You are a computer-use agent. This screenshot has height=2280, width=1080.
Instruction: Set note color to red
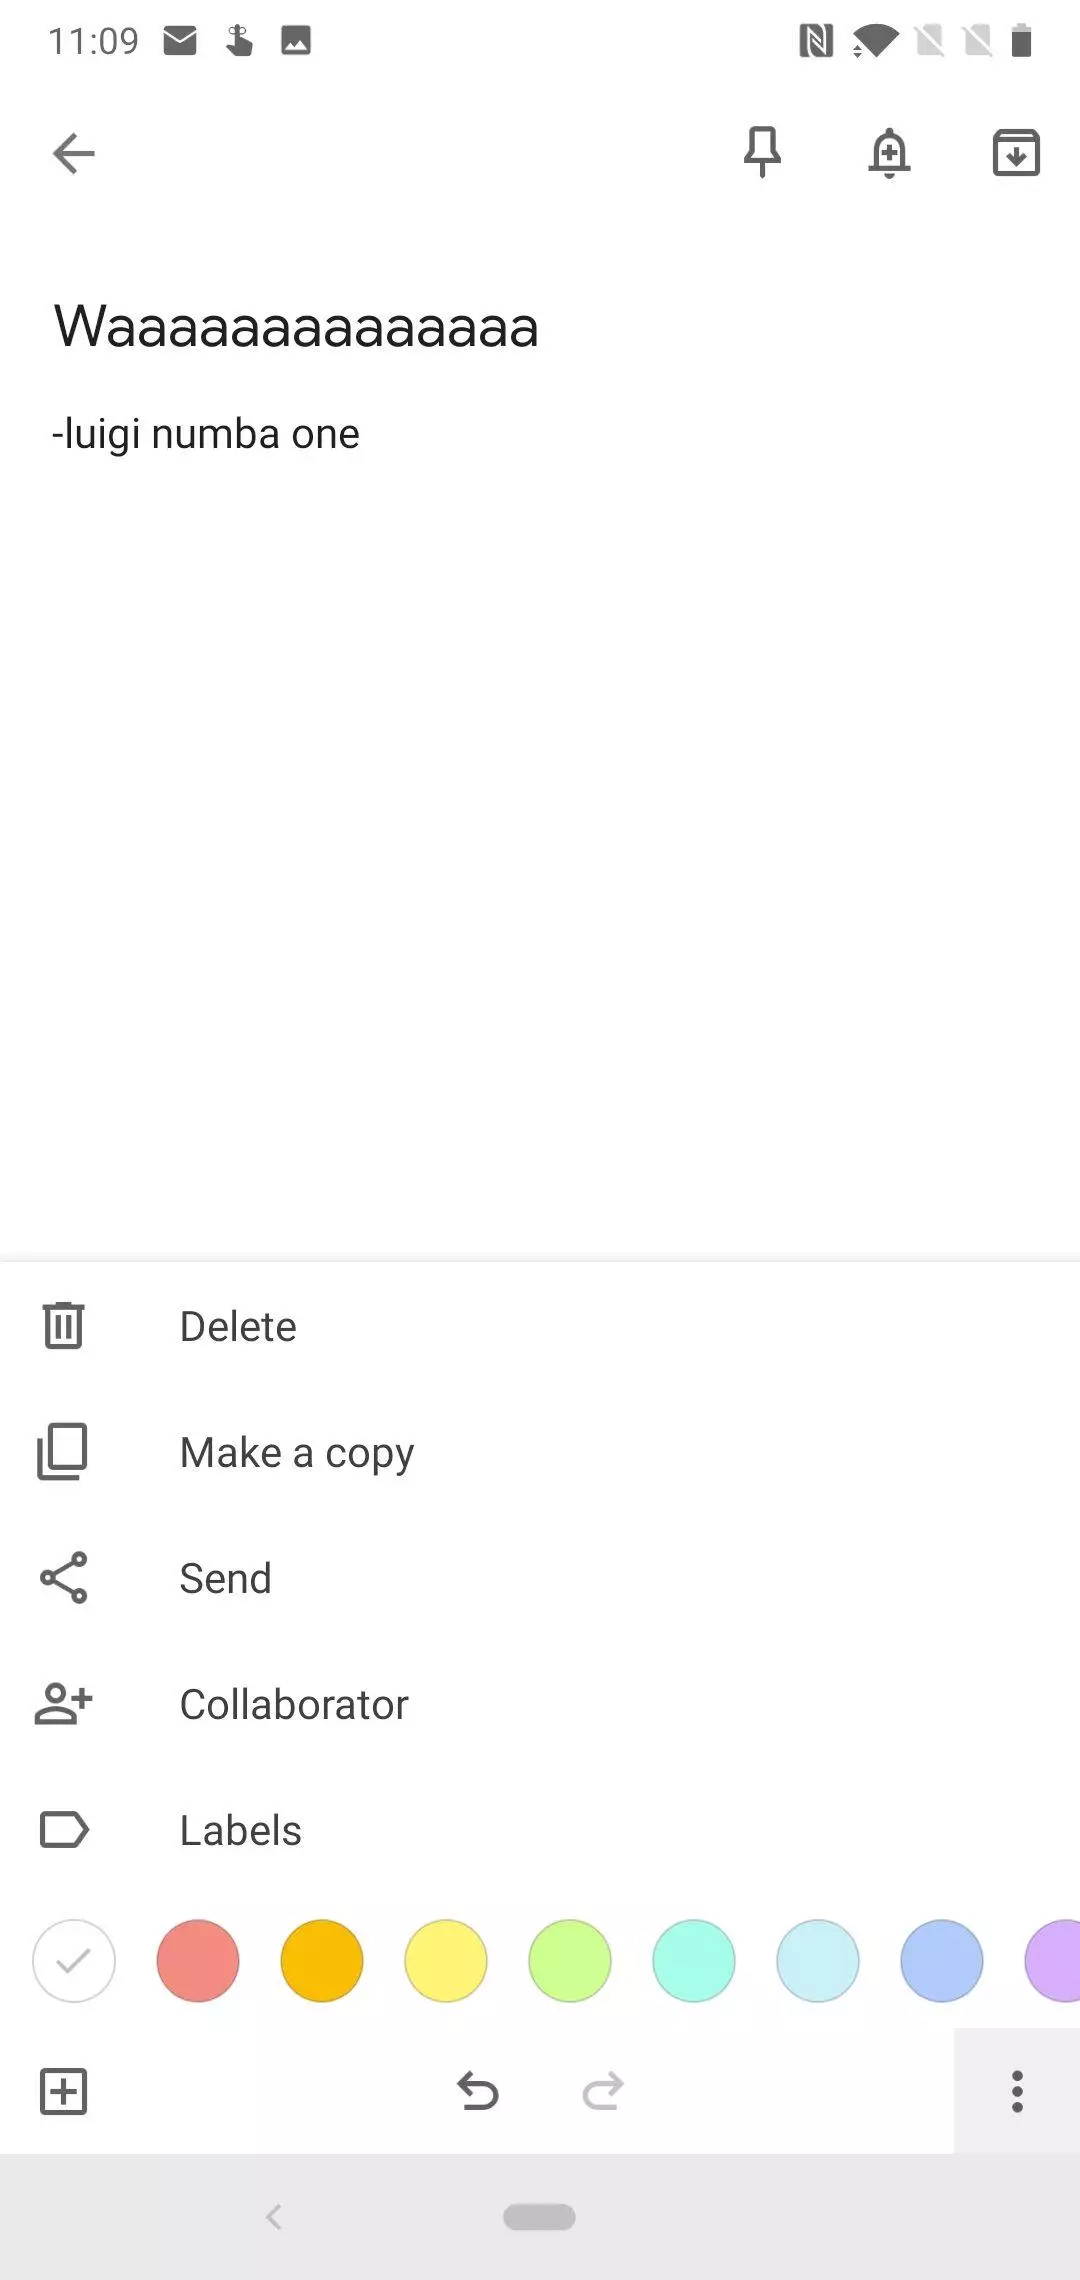[x=198, y=1961]
